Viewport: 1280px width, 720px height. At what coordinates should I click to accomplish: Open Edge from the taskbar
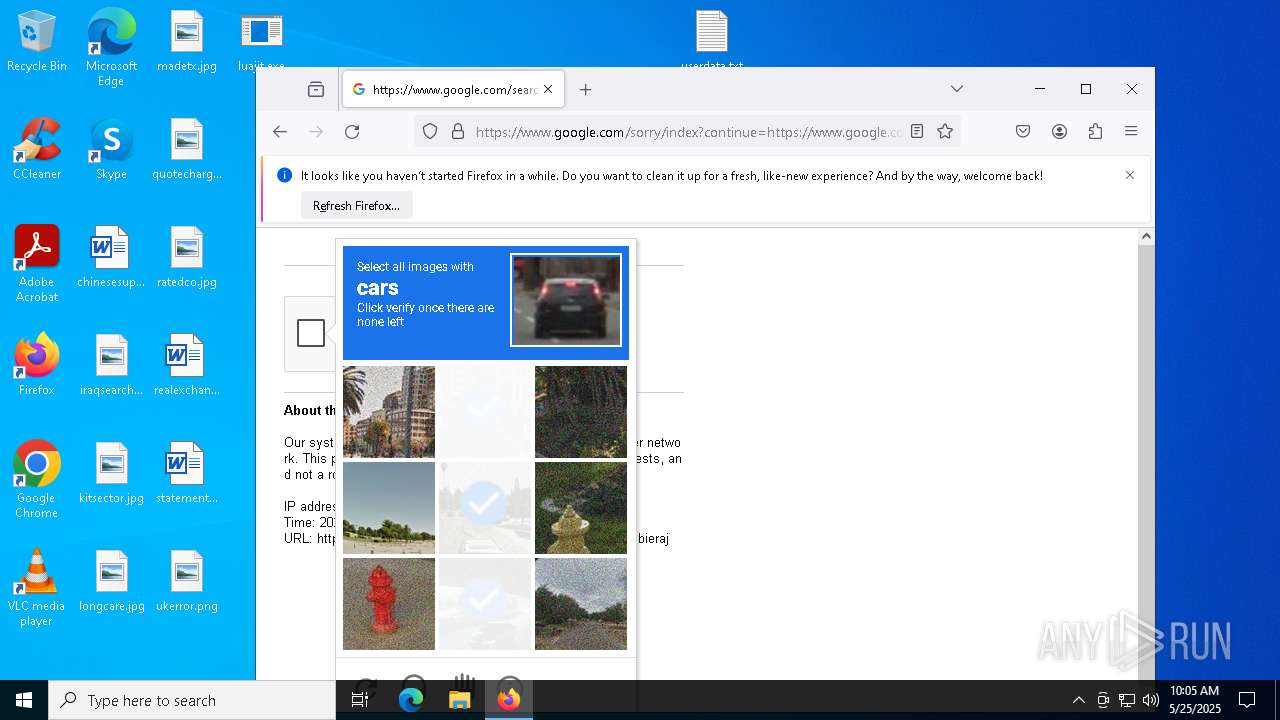(x=411, y=700)
